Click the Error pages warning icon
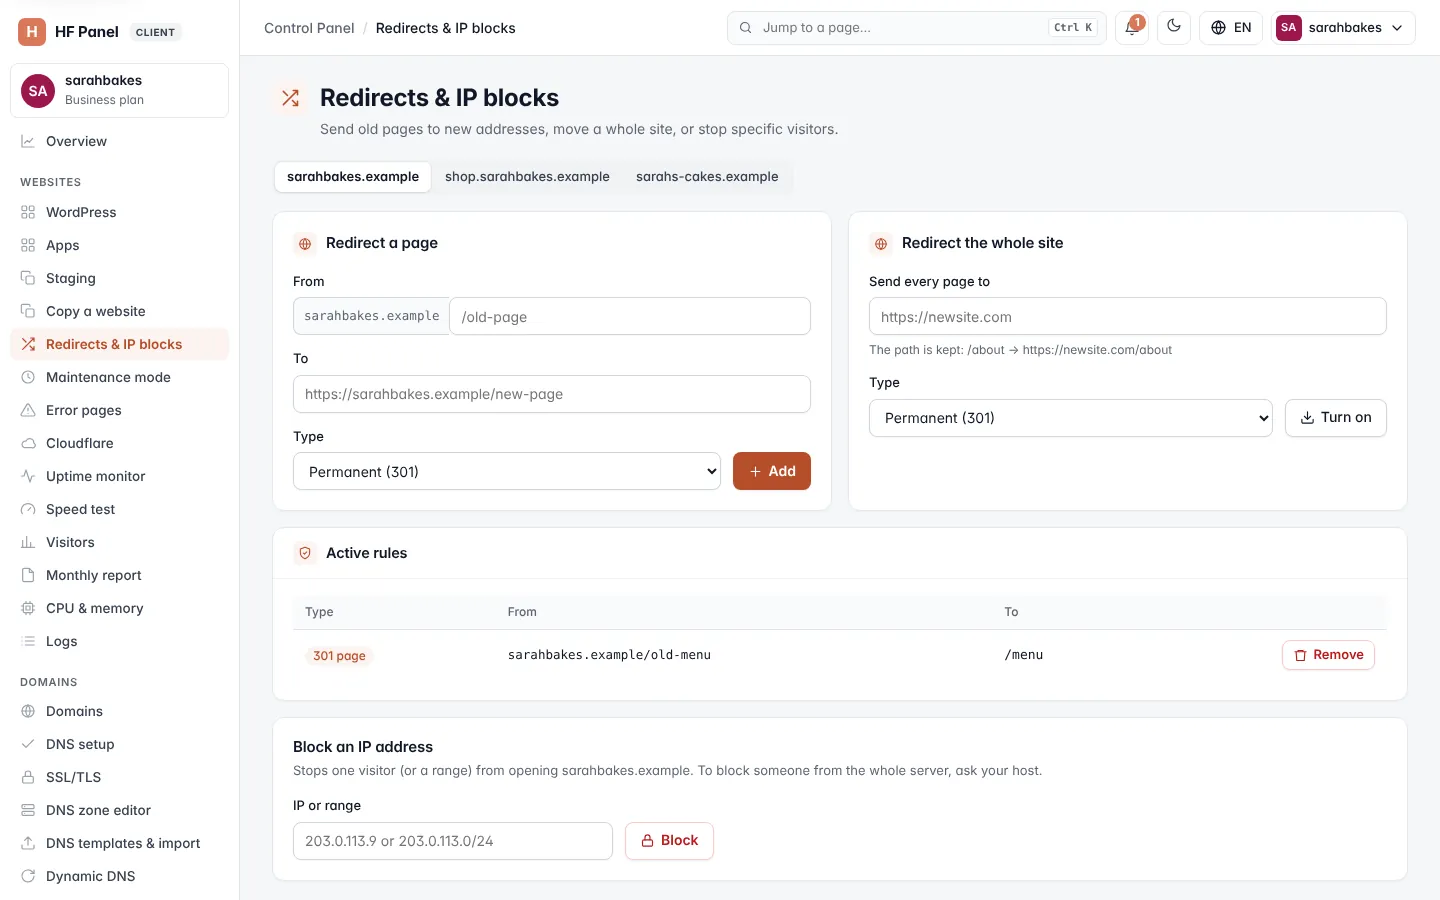 tap(28, 410)
